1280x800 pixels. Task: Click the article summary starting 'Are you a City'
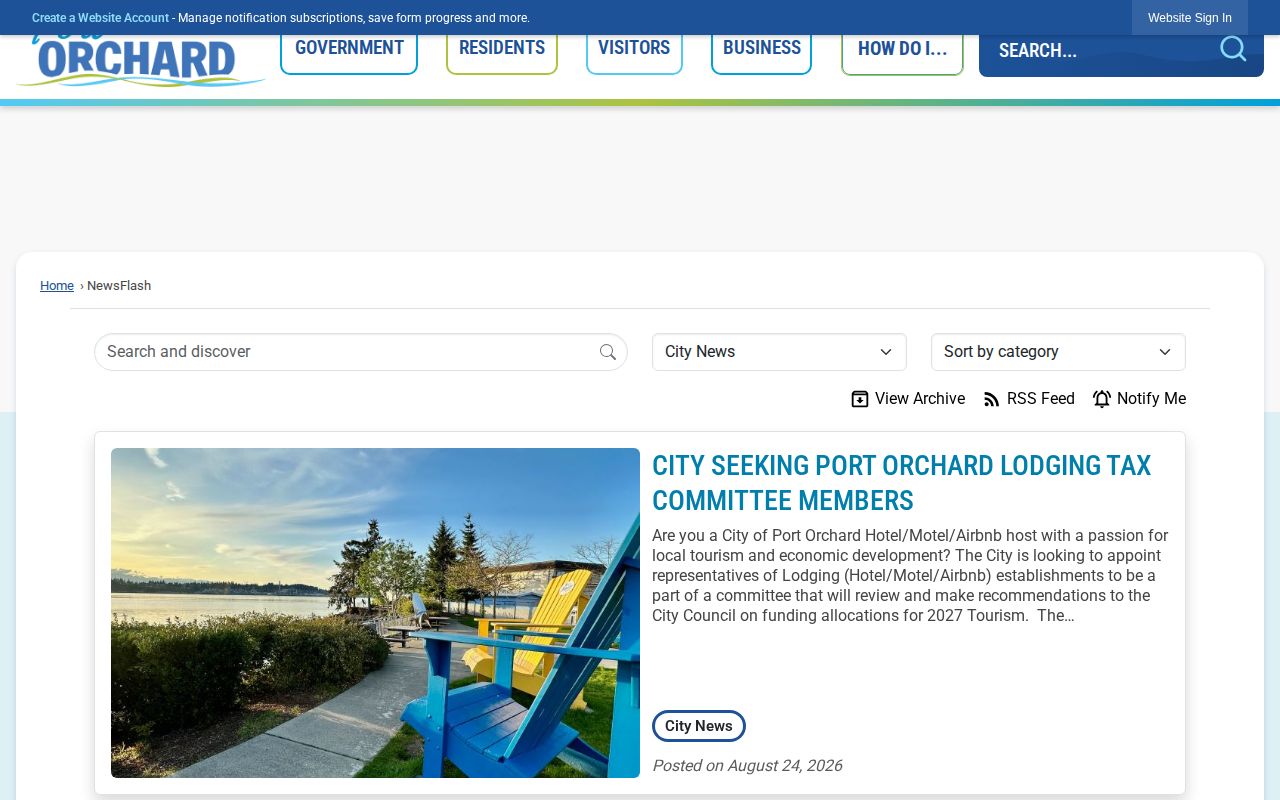910,576
